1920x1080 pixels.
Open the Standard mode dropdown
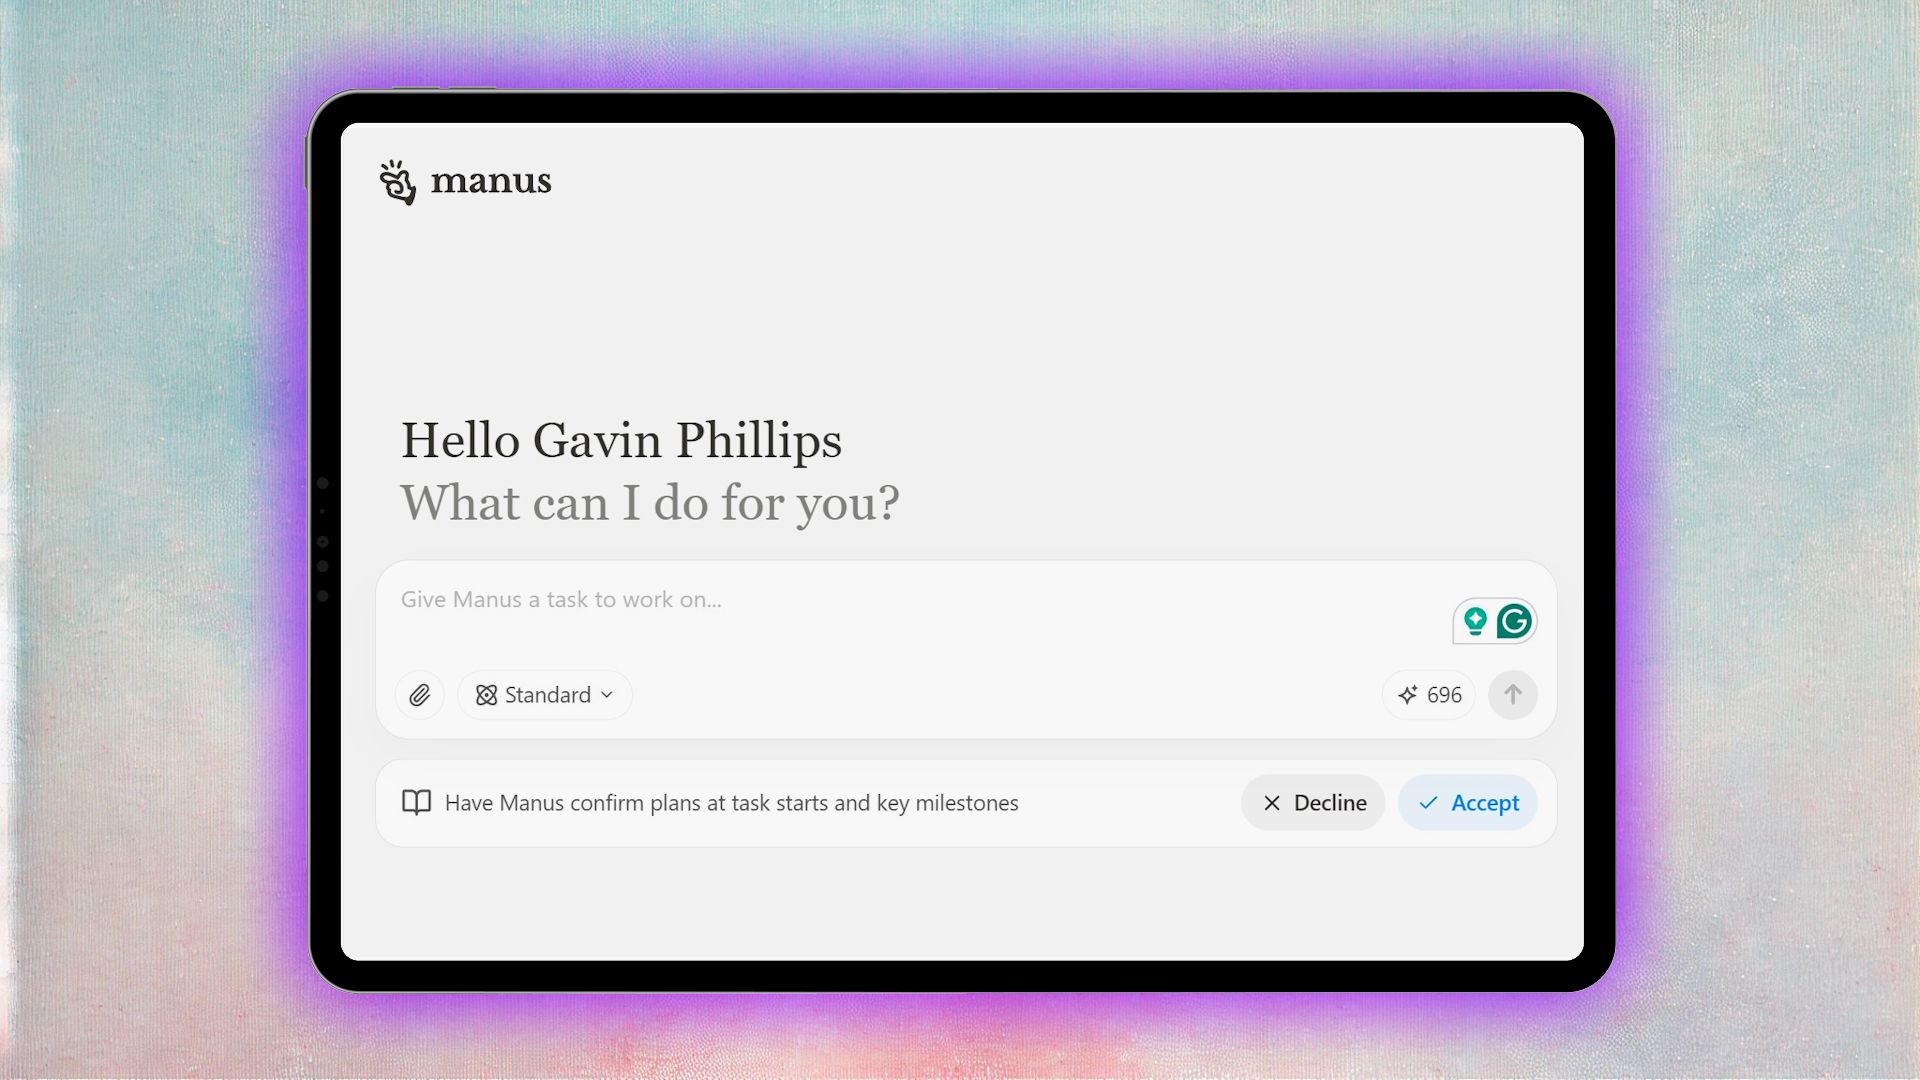point(544,695)
